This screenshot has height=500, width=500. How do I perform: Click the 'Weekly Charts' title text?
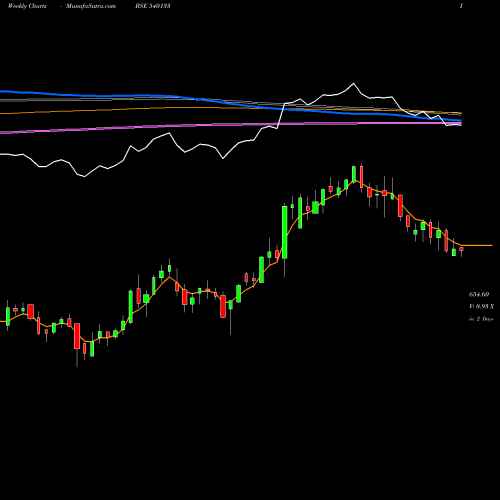click(27, 6)
